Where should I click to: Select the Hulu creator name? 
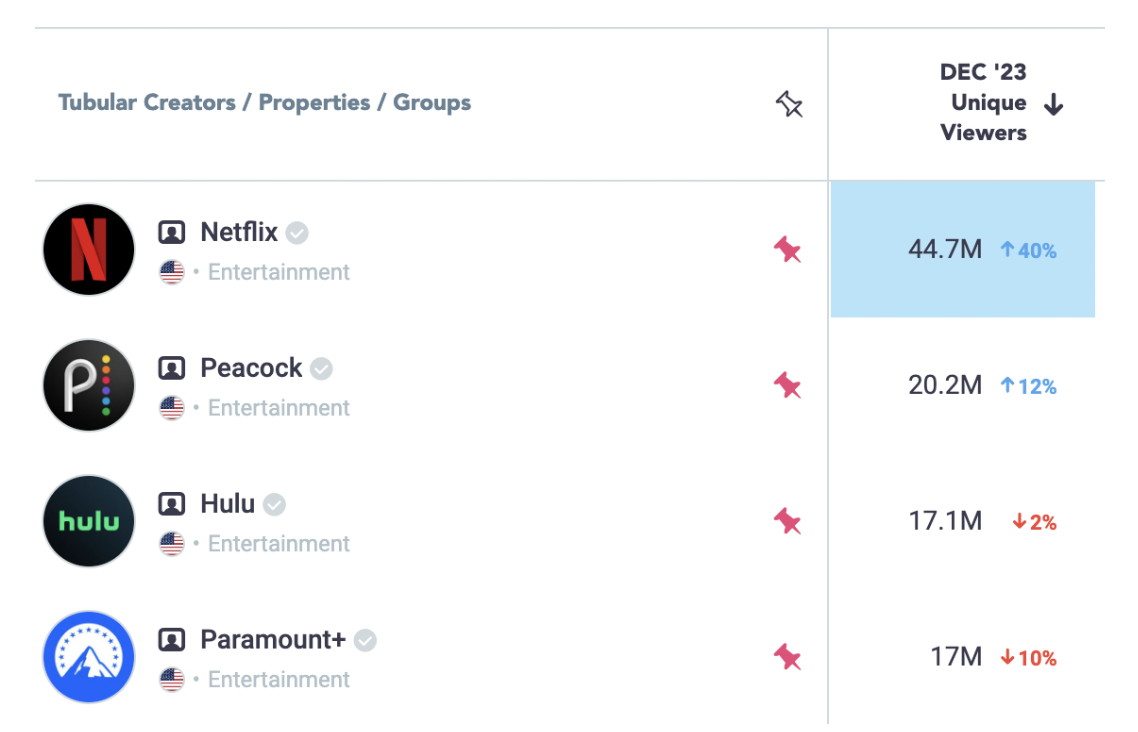(x=227, y=503)
